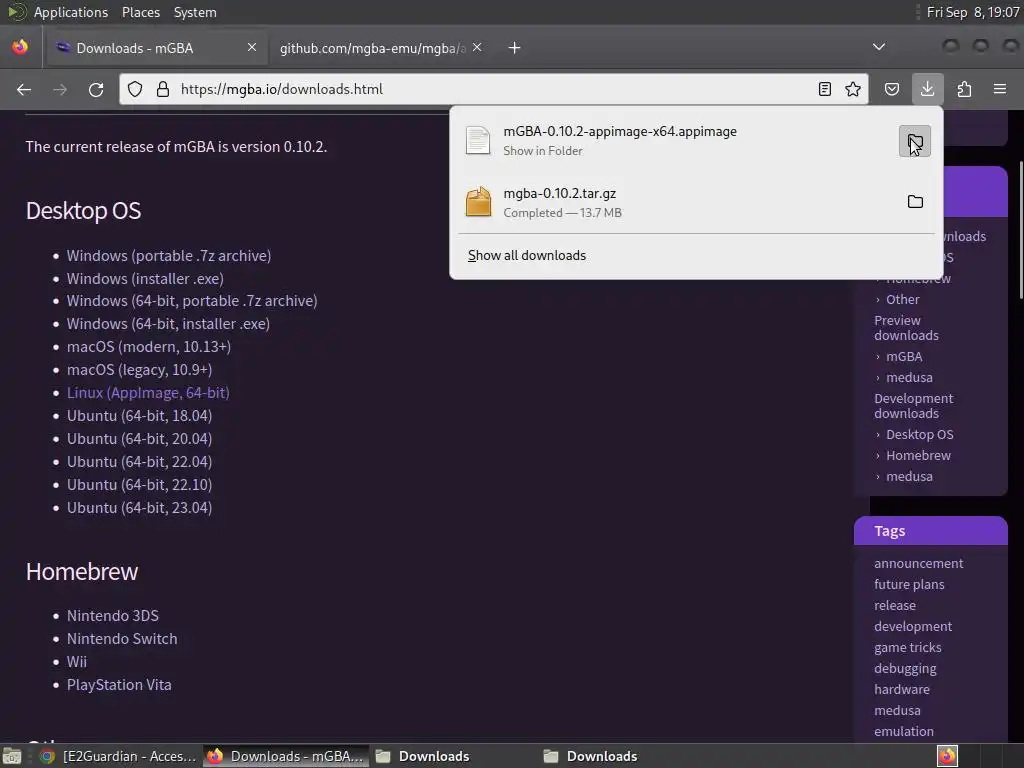The height and width of the screenshot is (768, 1024).
Task: Open the Wii homebrew link
Action: 77,662
